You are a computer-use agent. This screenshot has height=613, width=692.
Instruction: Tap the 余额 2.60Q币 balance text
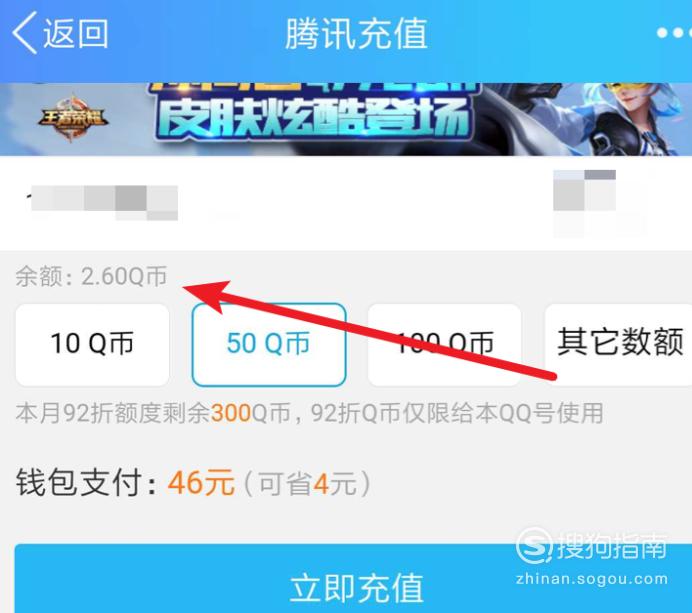(x=91, y=277)
